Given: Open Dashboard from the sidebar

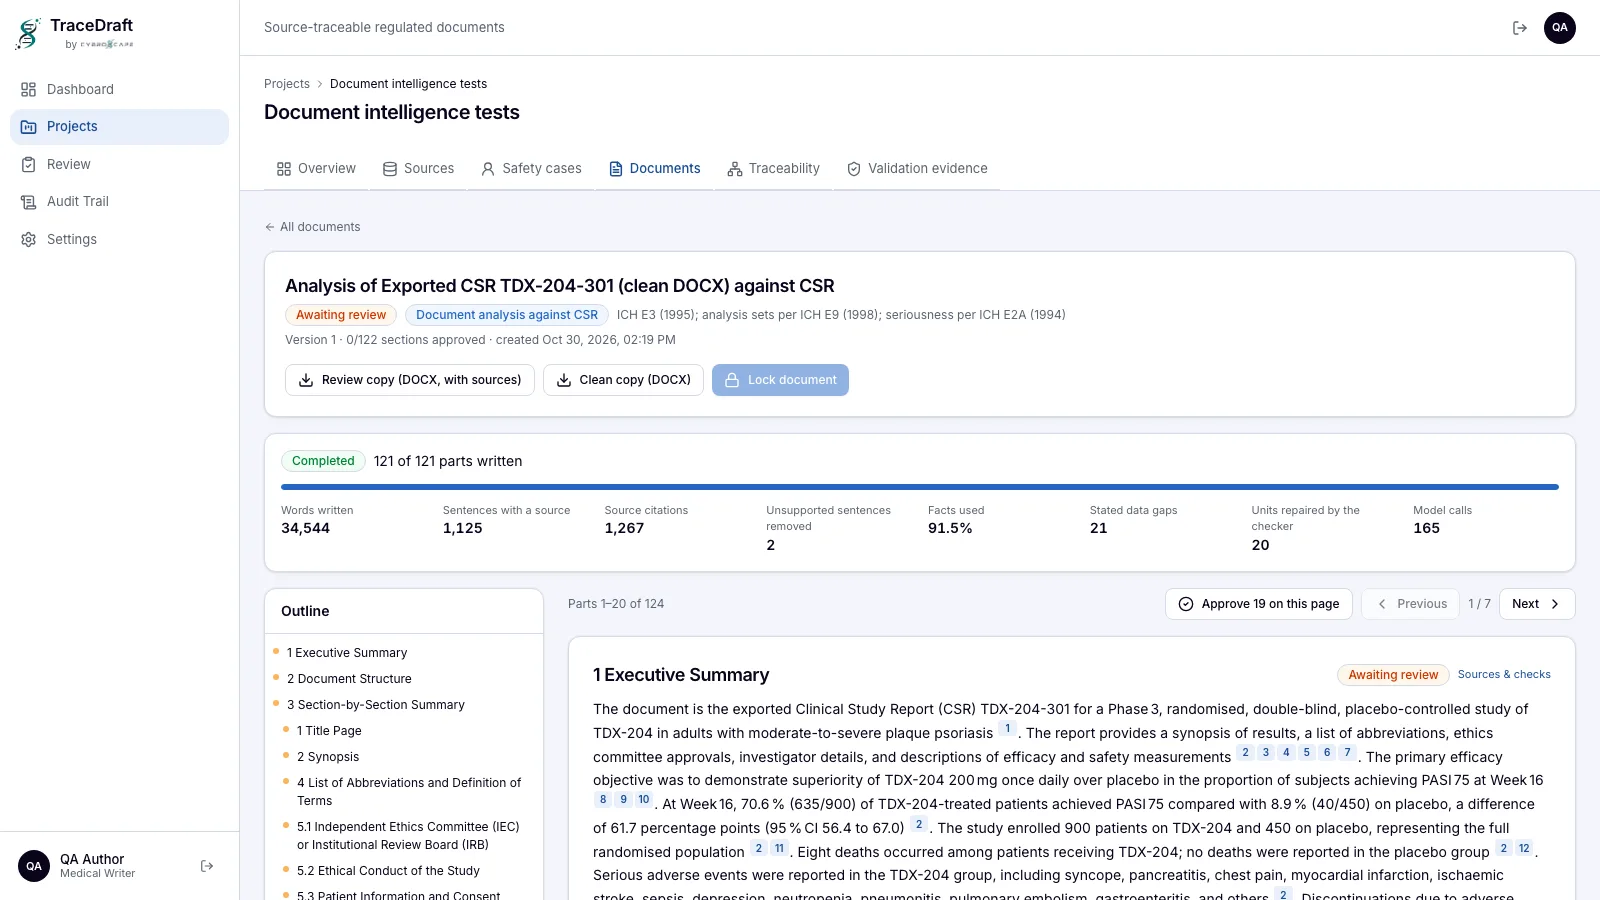Looking at the screenshot, I should 119,89.
